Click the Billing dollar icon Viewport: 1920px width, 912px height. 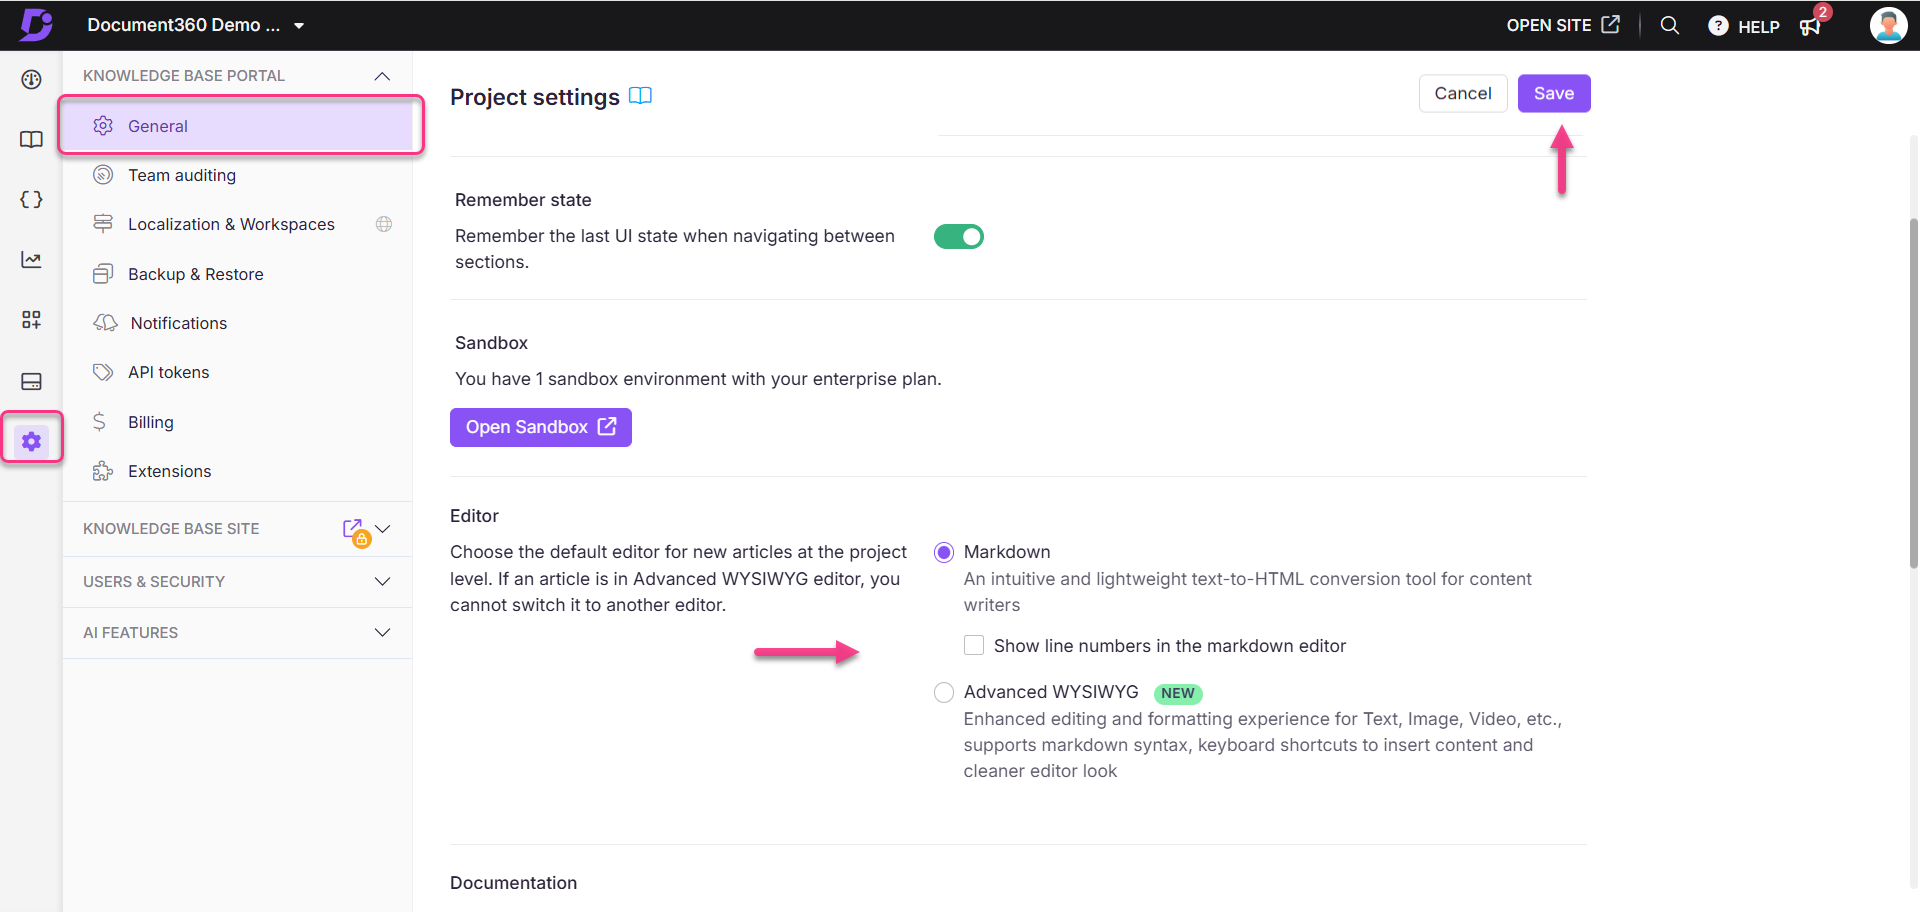99,422
